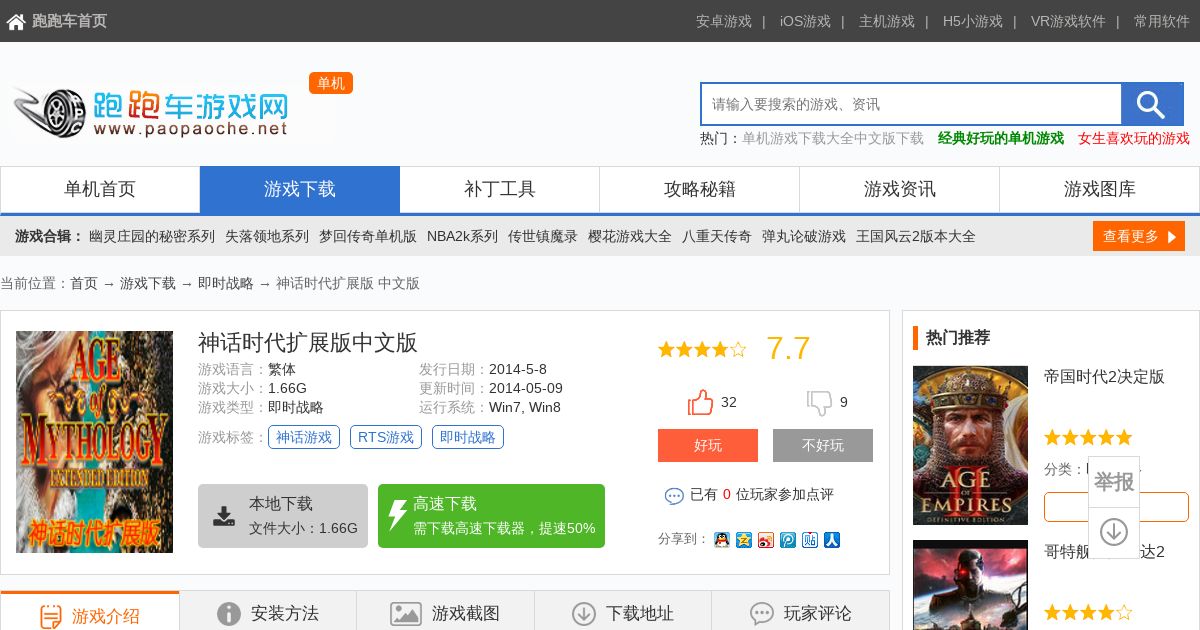The image size is (1200, 630).
Task: Click the four-star rating beside 7.7
Action: [x=702, y=349]
